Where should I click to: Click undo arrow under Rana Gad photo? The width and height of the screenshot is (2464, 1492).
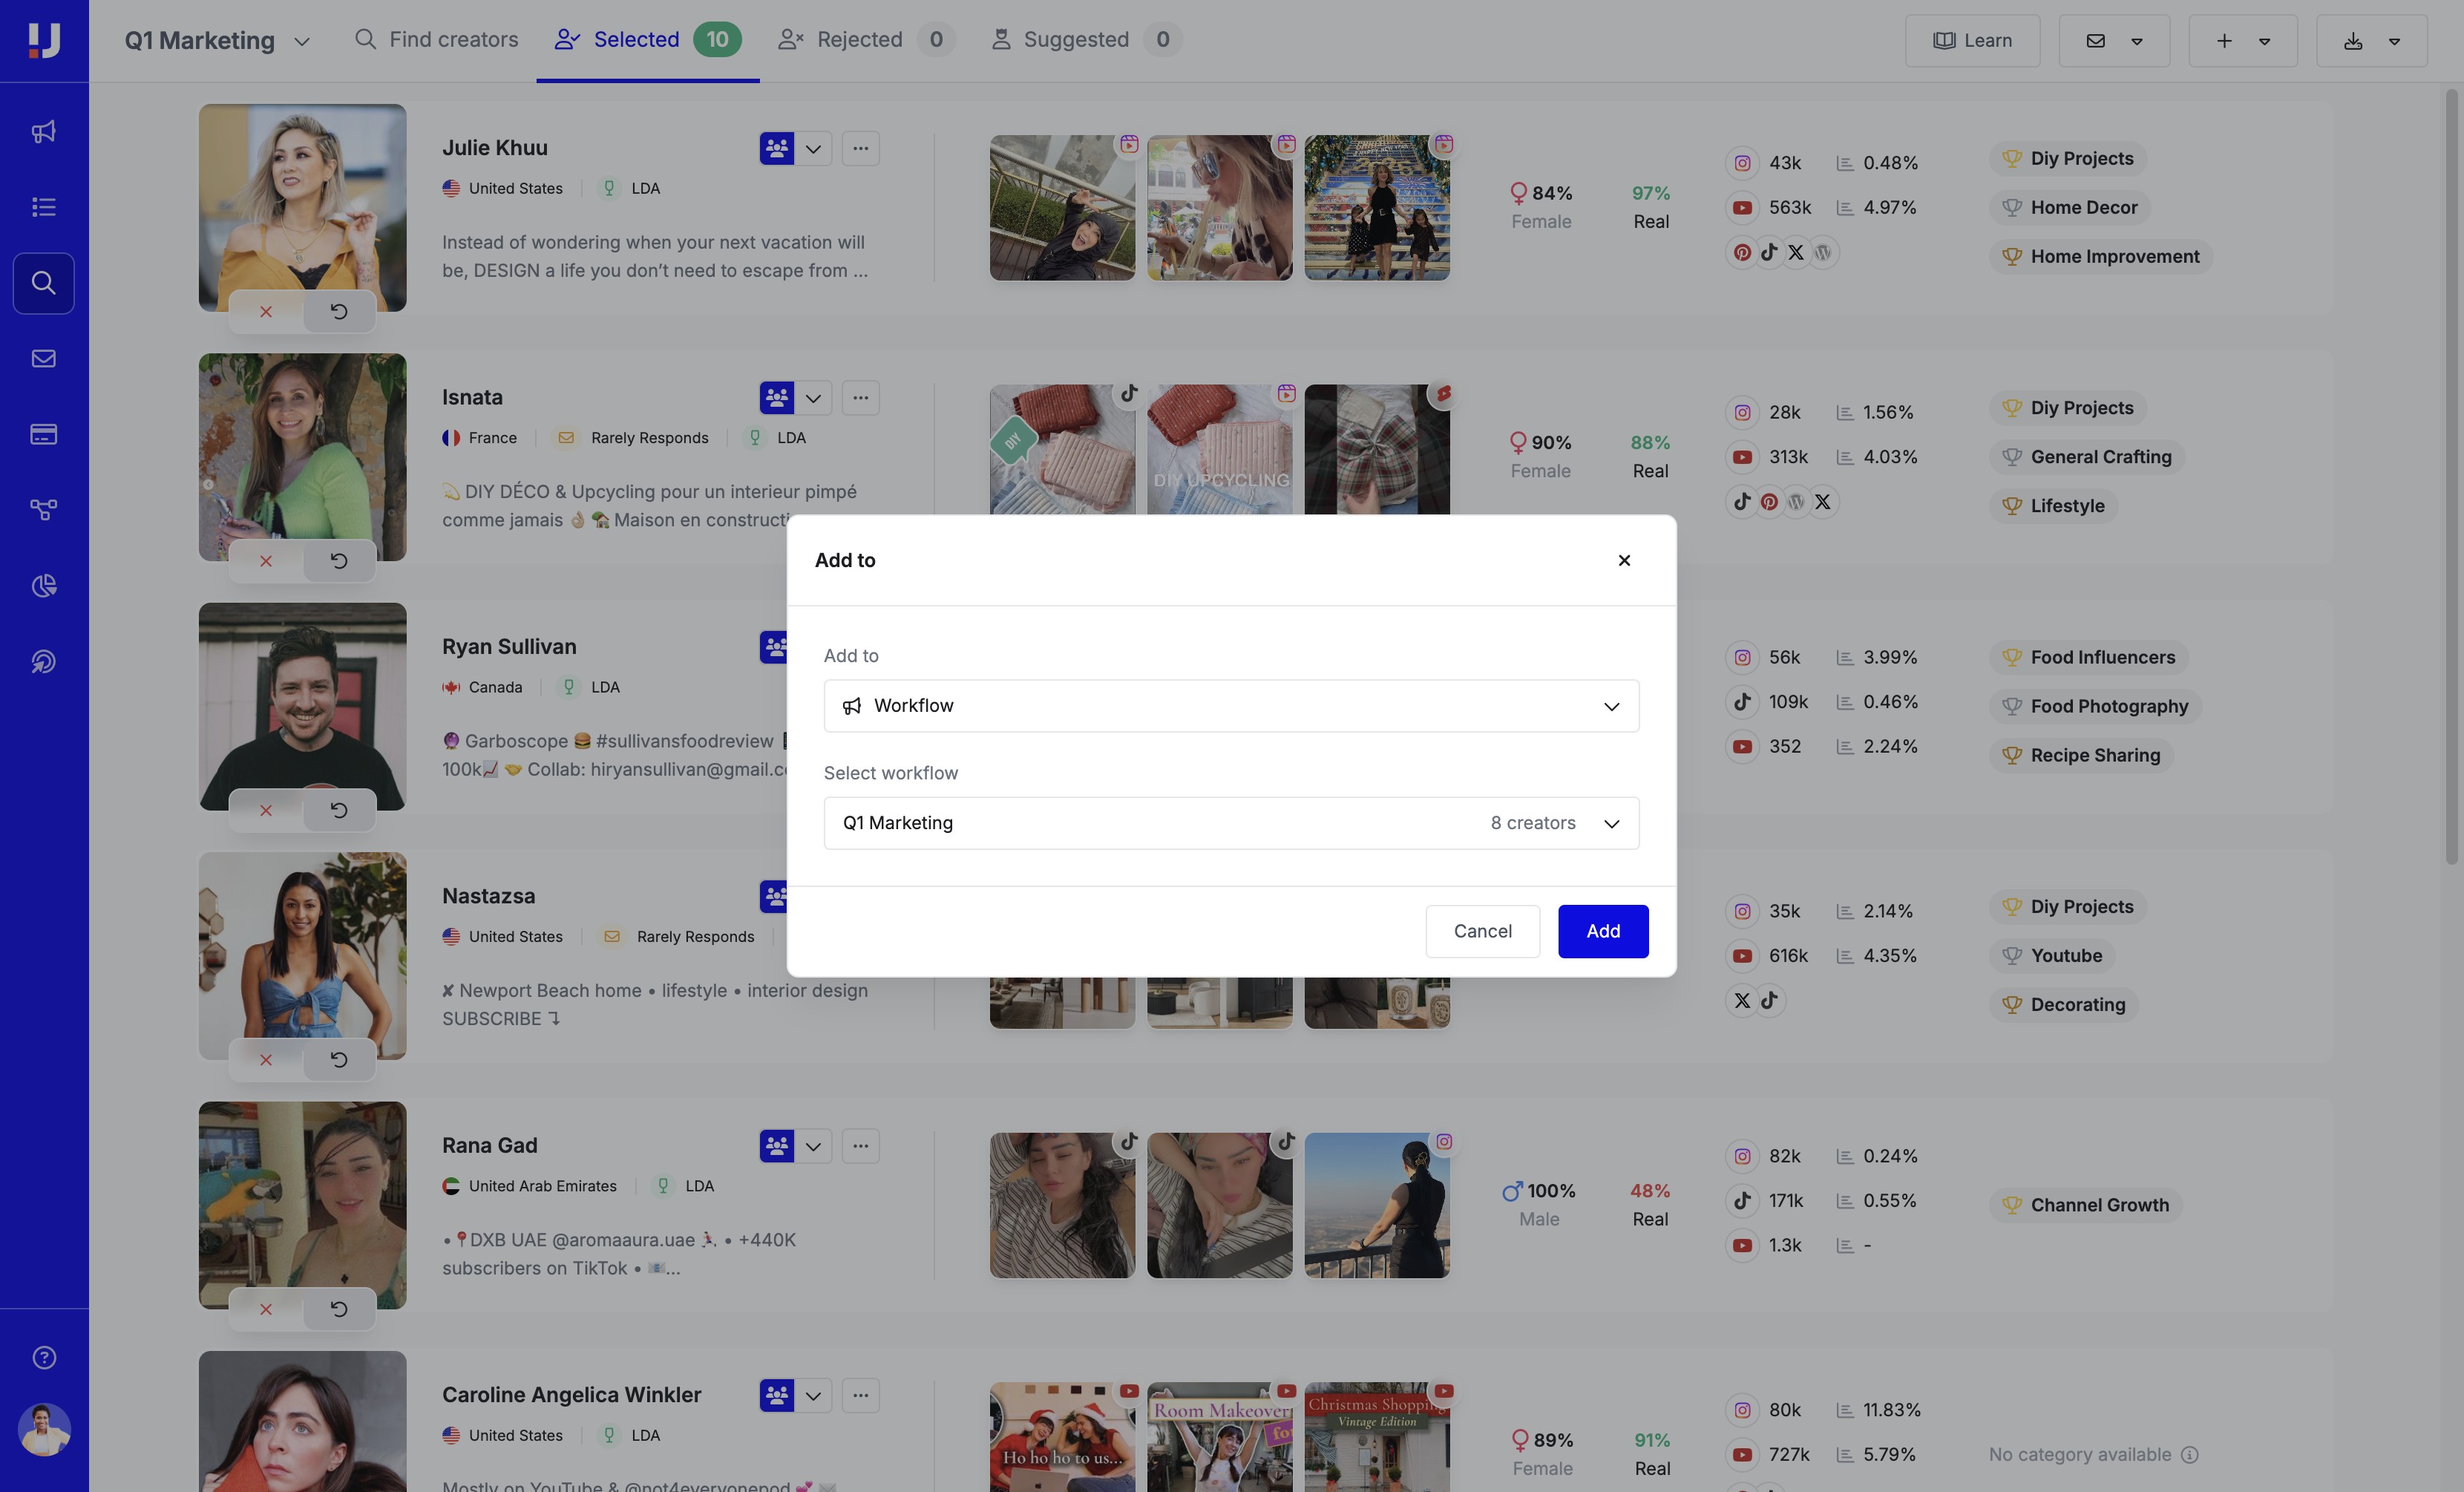click(x=339, y=1309)
